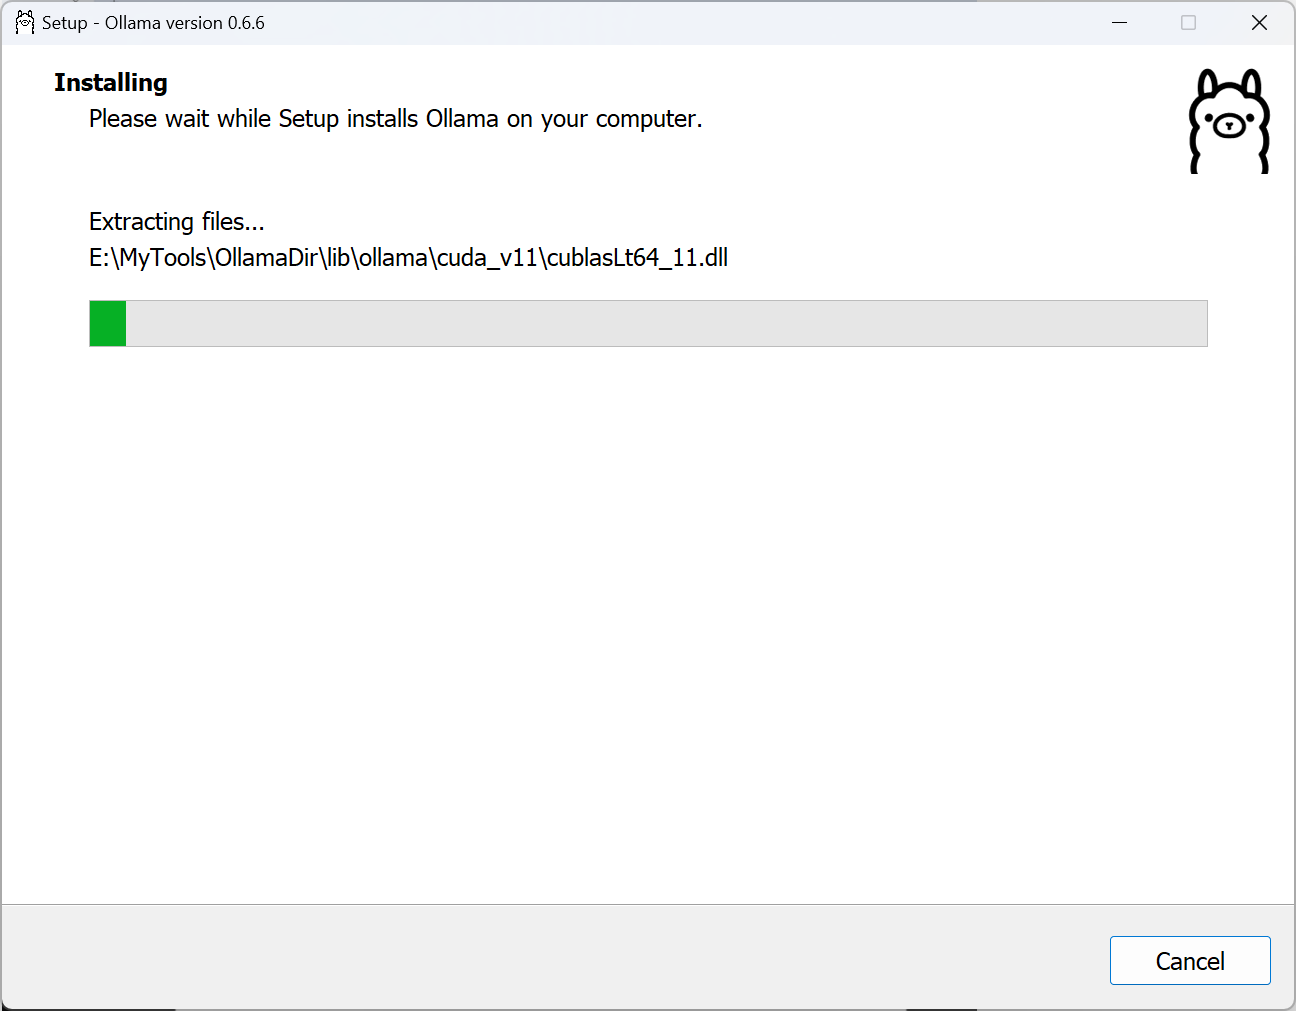The image size is (1296, 1011).
Task: Minimize the Ollama Setup window
Action: coord(1119,22)
